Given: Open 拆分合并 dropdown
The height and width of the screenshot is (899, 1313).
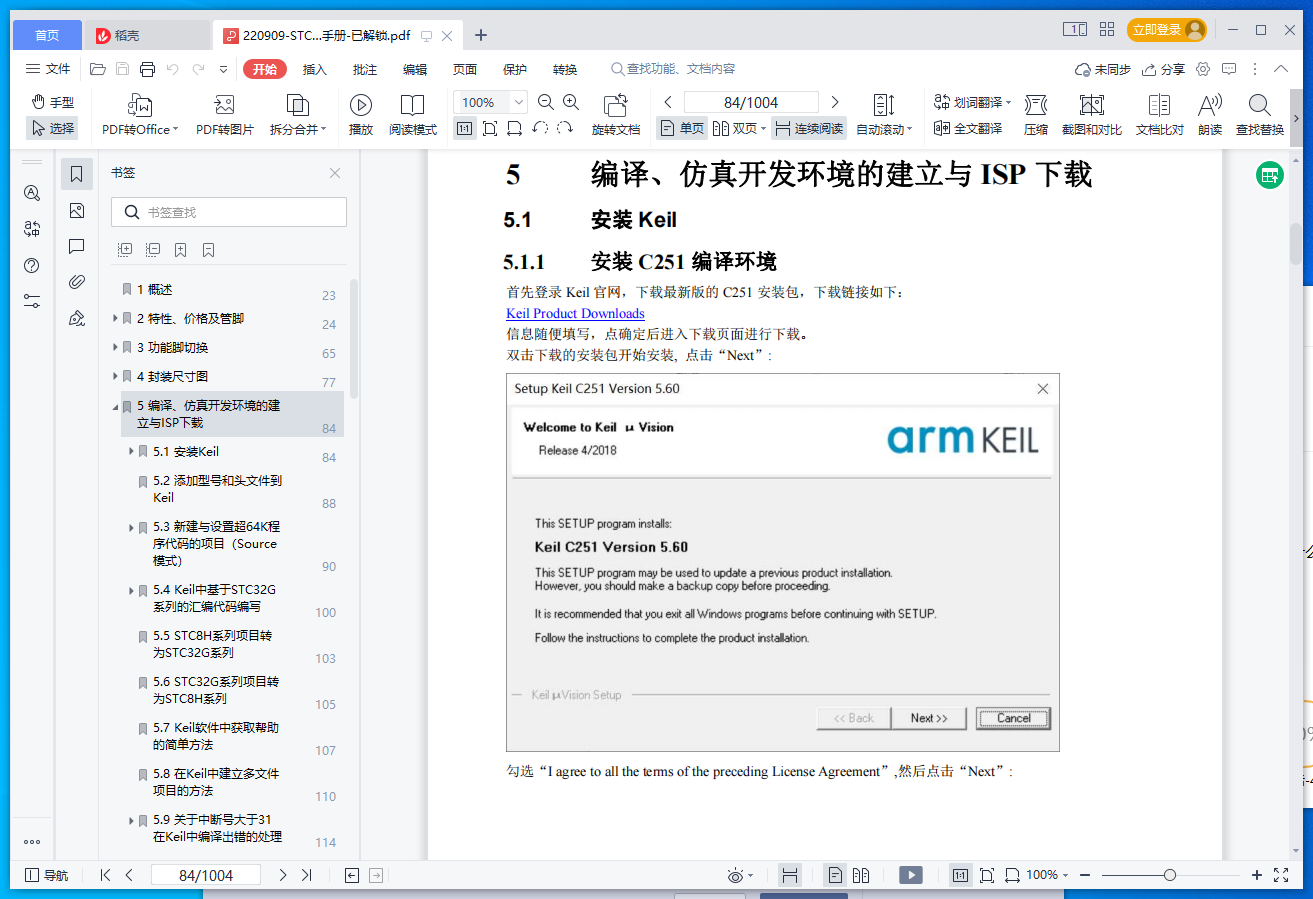Looking at the screenshot, I should [x=298, y=115].
